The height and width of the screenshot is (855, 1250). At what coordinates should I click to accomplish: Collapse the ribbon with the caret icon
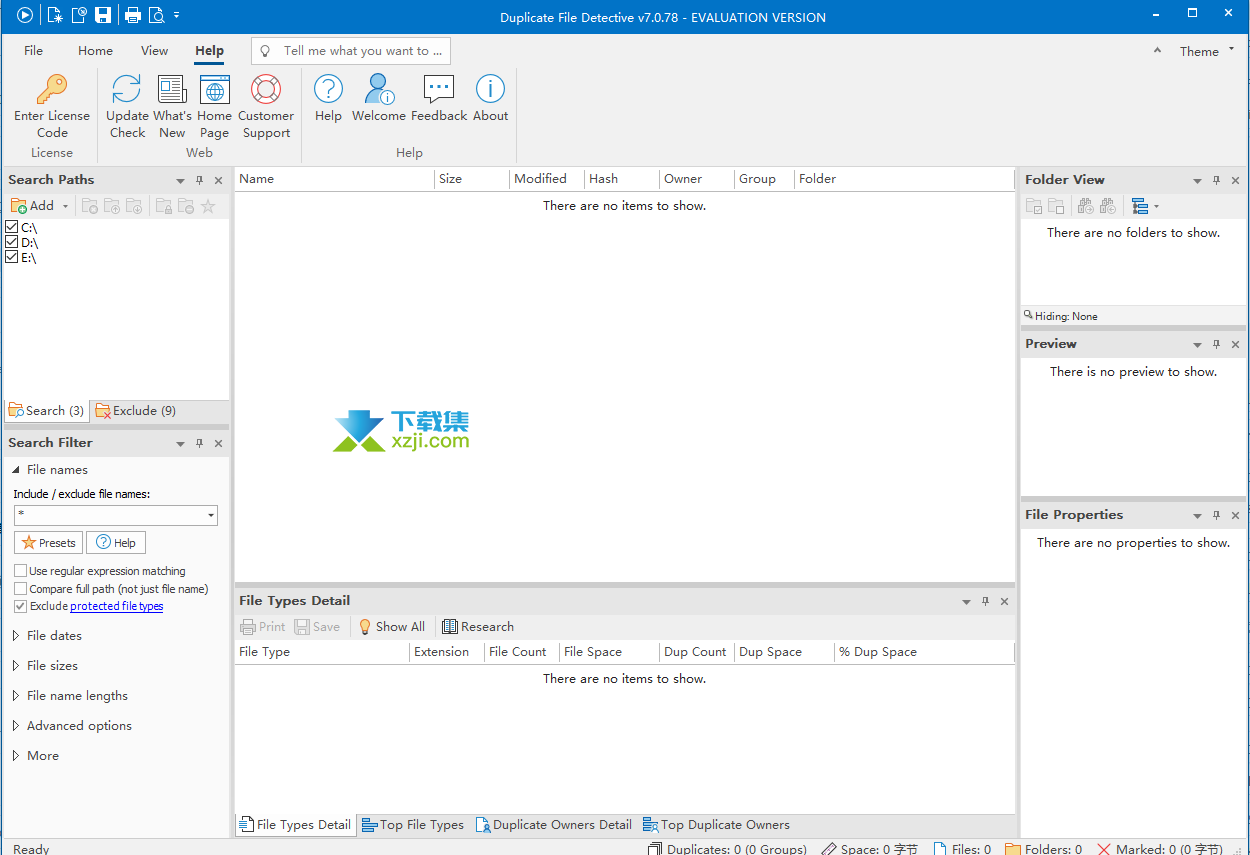[1157, 50]
